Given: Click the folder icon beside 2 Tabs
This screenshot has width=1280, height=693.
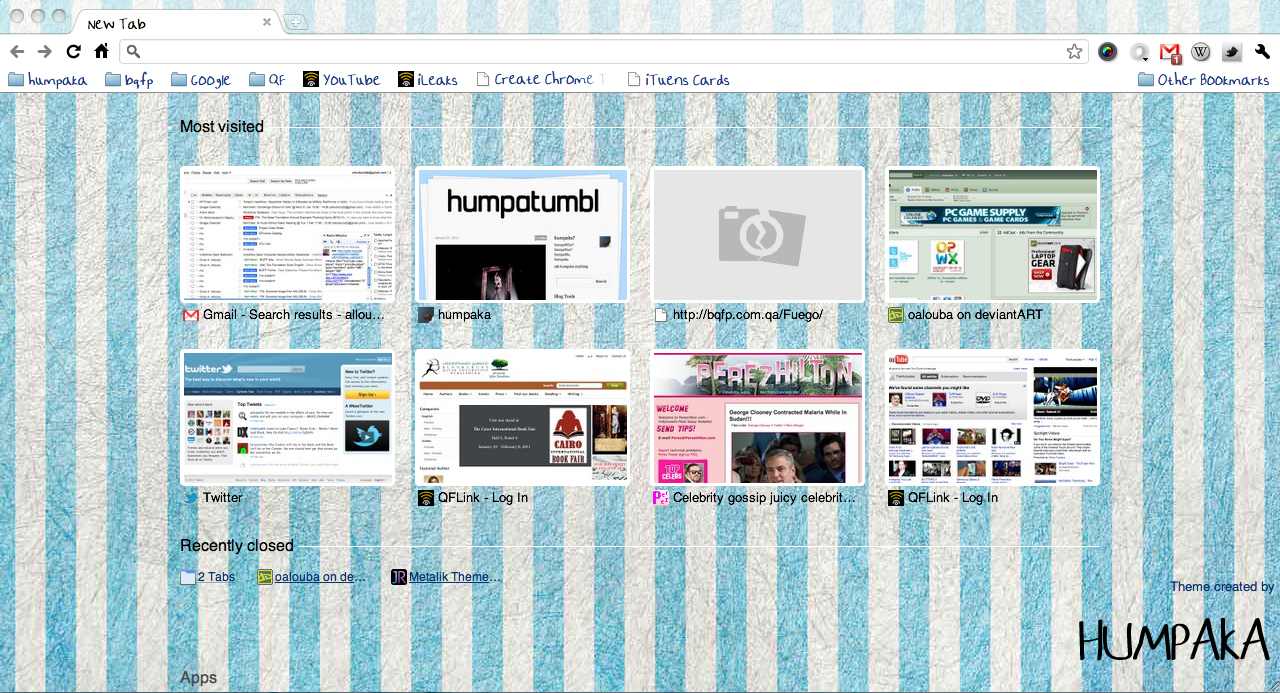Looking at the screenshot, I should click(188, 577).
